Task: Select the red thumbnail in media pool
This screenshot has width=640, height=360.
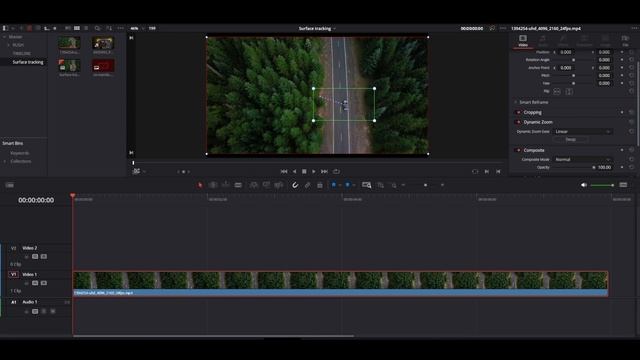Action: (x=103, y=66)
